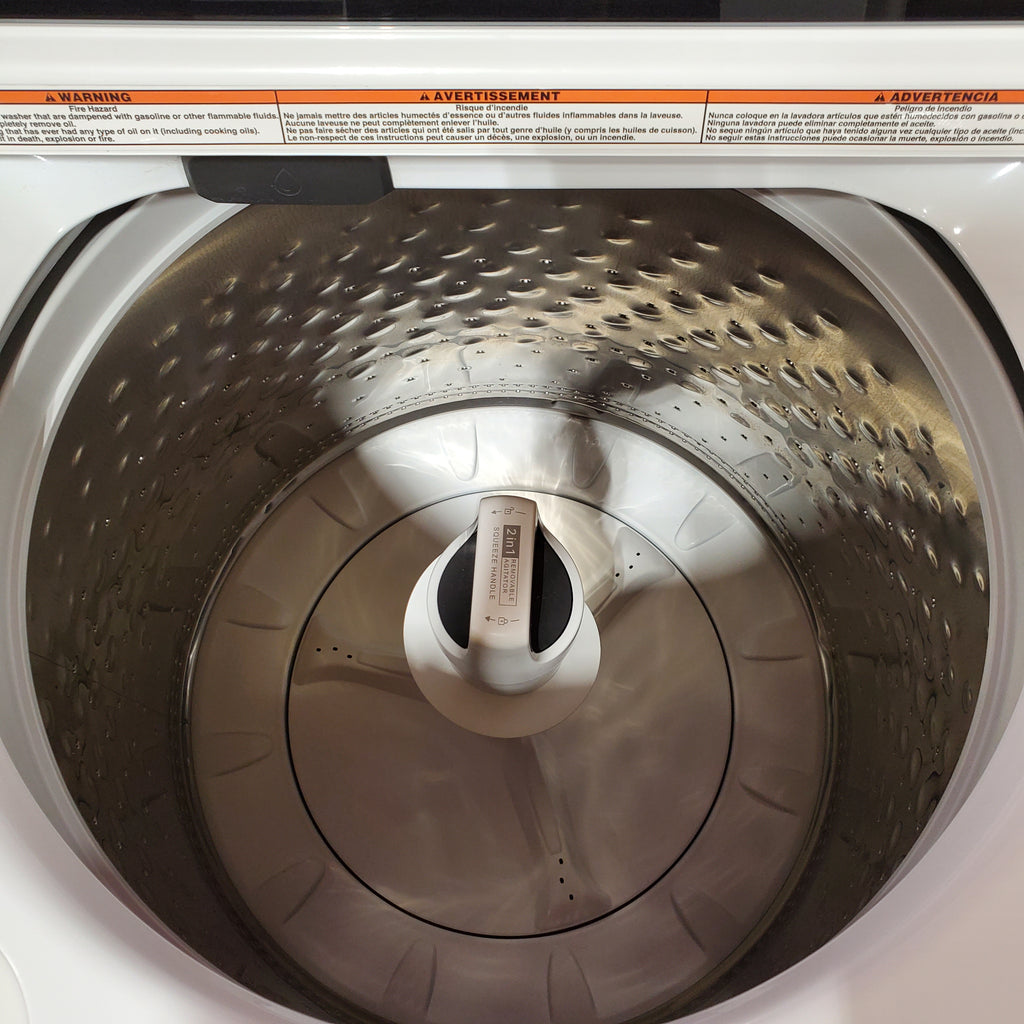Click the French AVERTISSEMENT heading
The image size is (1024, 1024).
pyautogui.click(x=496, y=96)
